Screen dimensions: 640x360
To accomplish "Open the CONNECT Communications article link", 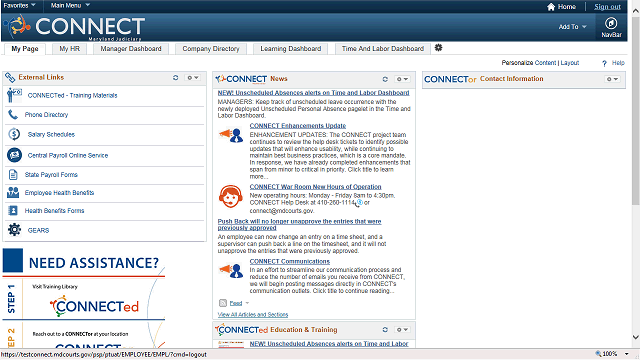I will pyautogui.click(x=290, y=261).
